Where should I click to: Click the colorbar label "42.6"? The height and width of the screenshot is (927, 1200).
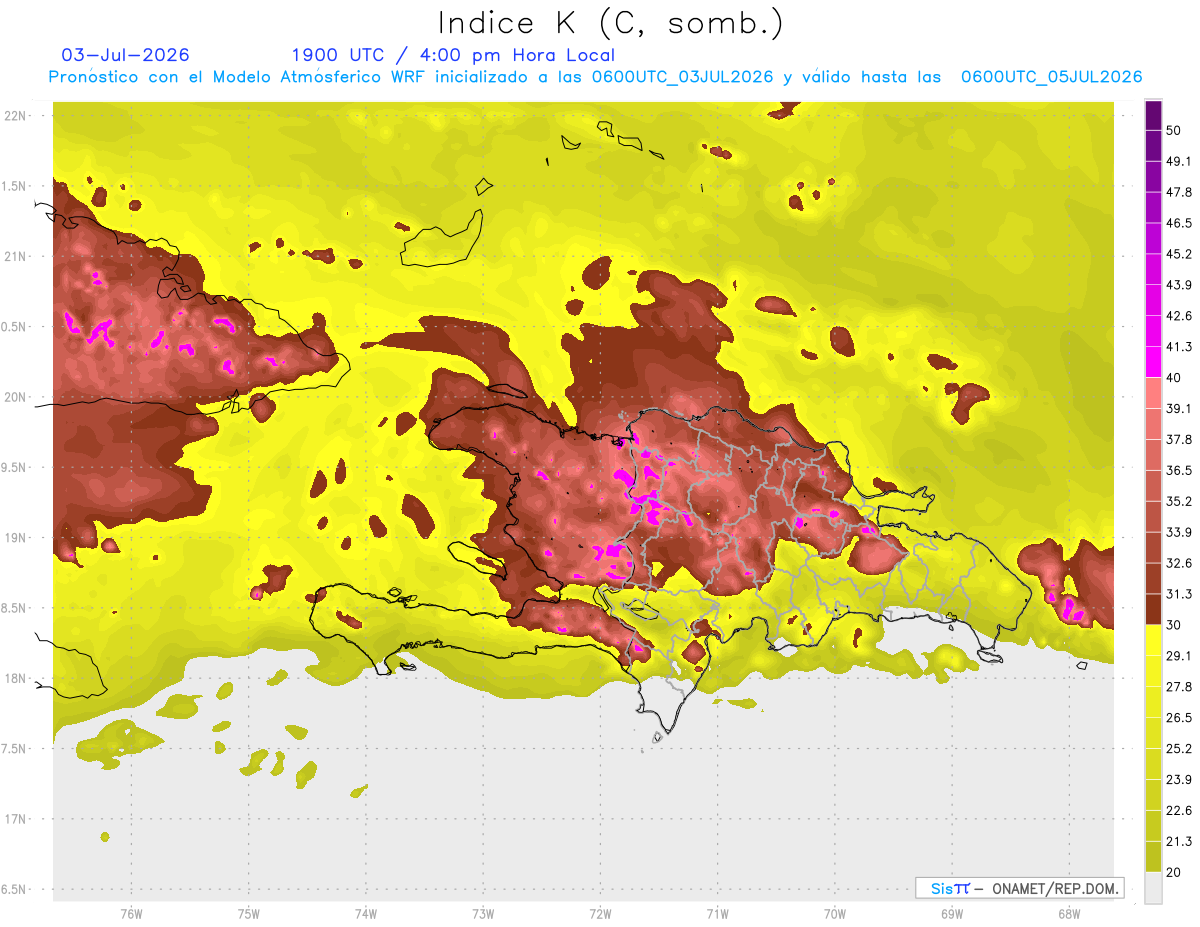click(1178, 316)
